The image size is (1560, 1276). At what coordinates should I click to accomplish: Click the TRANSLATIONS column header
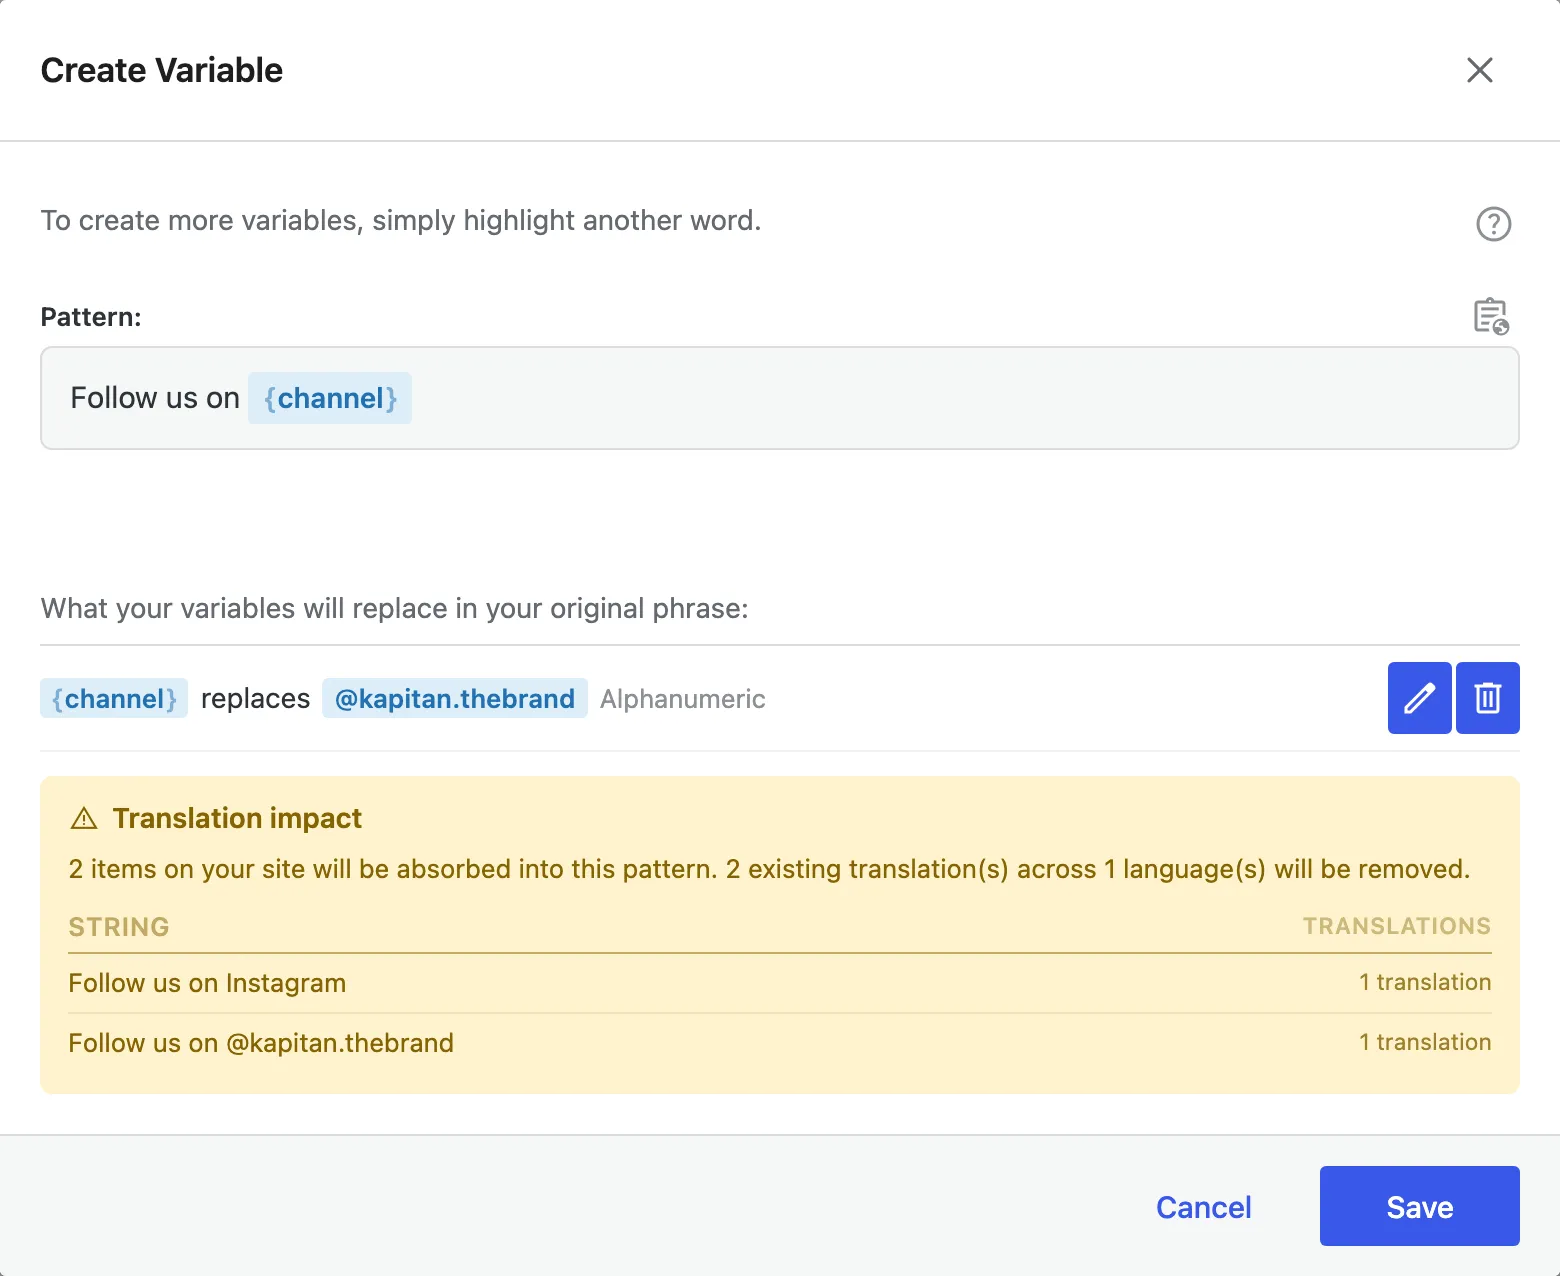pyautogui.click(x=1397, y=926)
